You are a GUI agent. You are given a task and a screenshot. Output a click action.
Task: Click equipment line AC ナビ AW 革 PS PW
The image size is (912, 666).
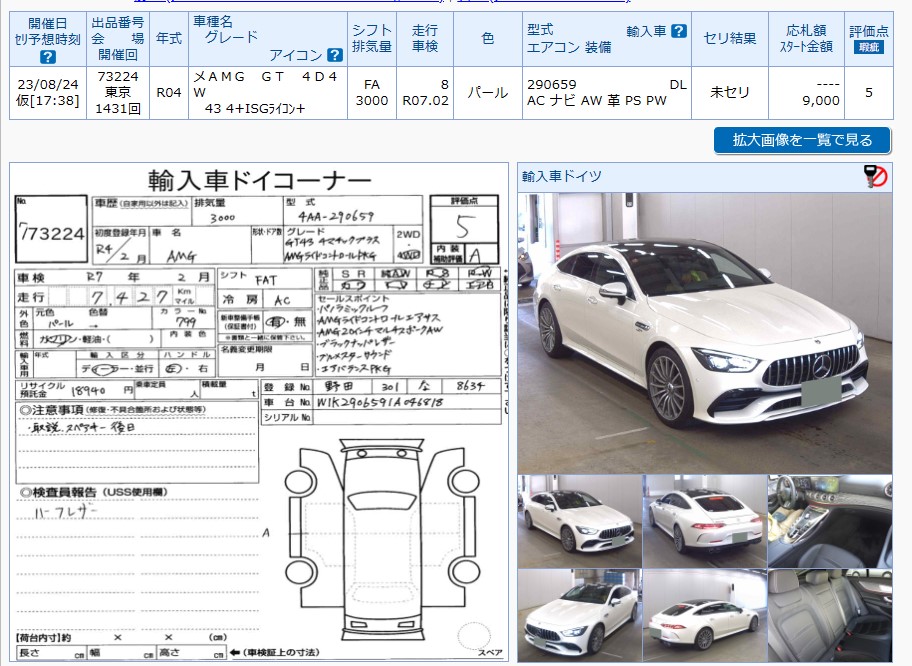[x=596, y=101]
